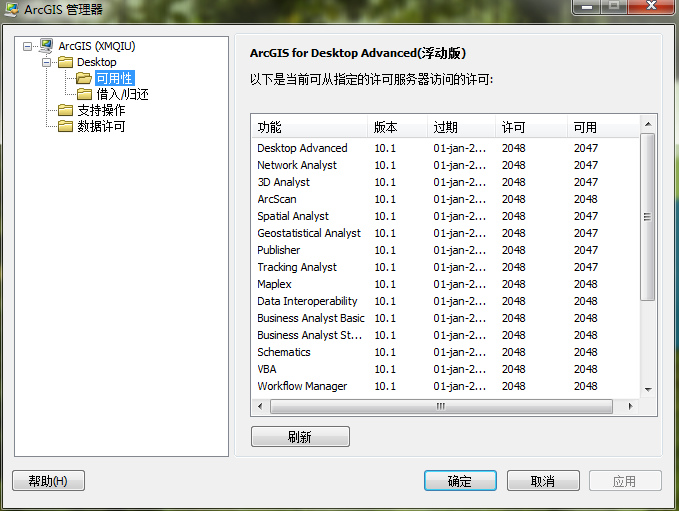
Task: Collapse the ArcGIS (XMQIU) tree node
Action: (x=27, y=46)
